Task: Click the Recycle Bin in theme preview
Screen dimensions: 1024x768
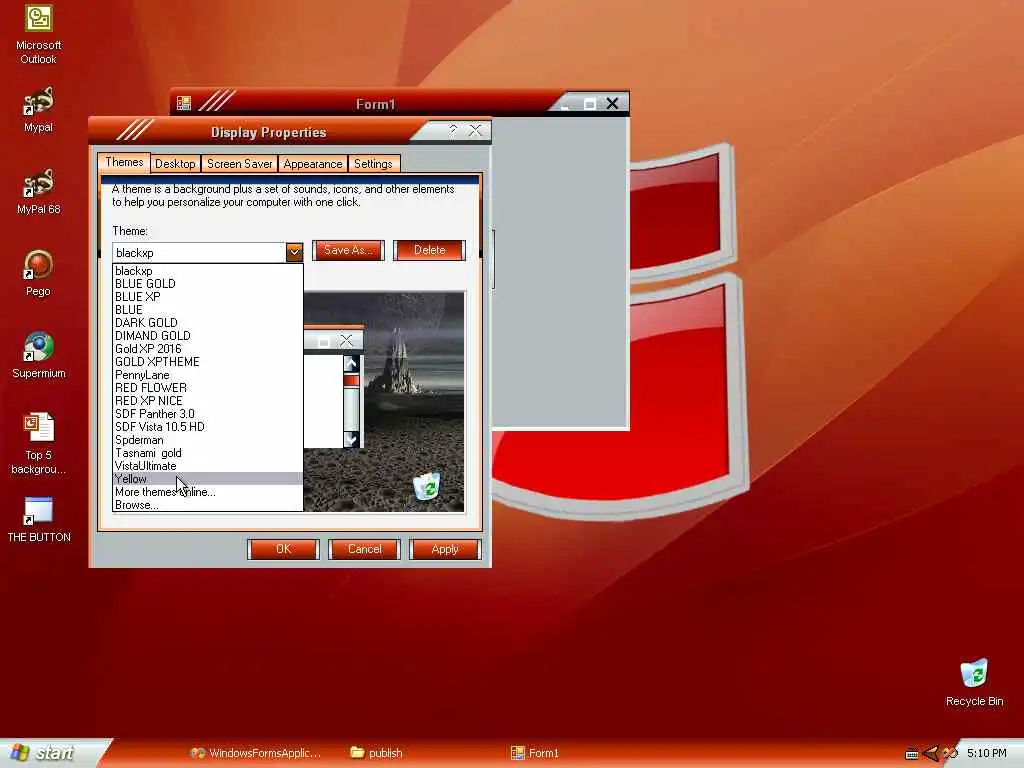Action: (427, 487)
